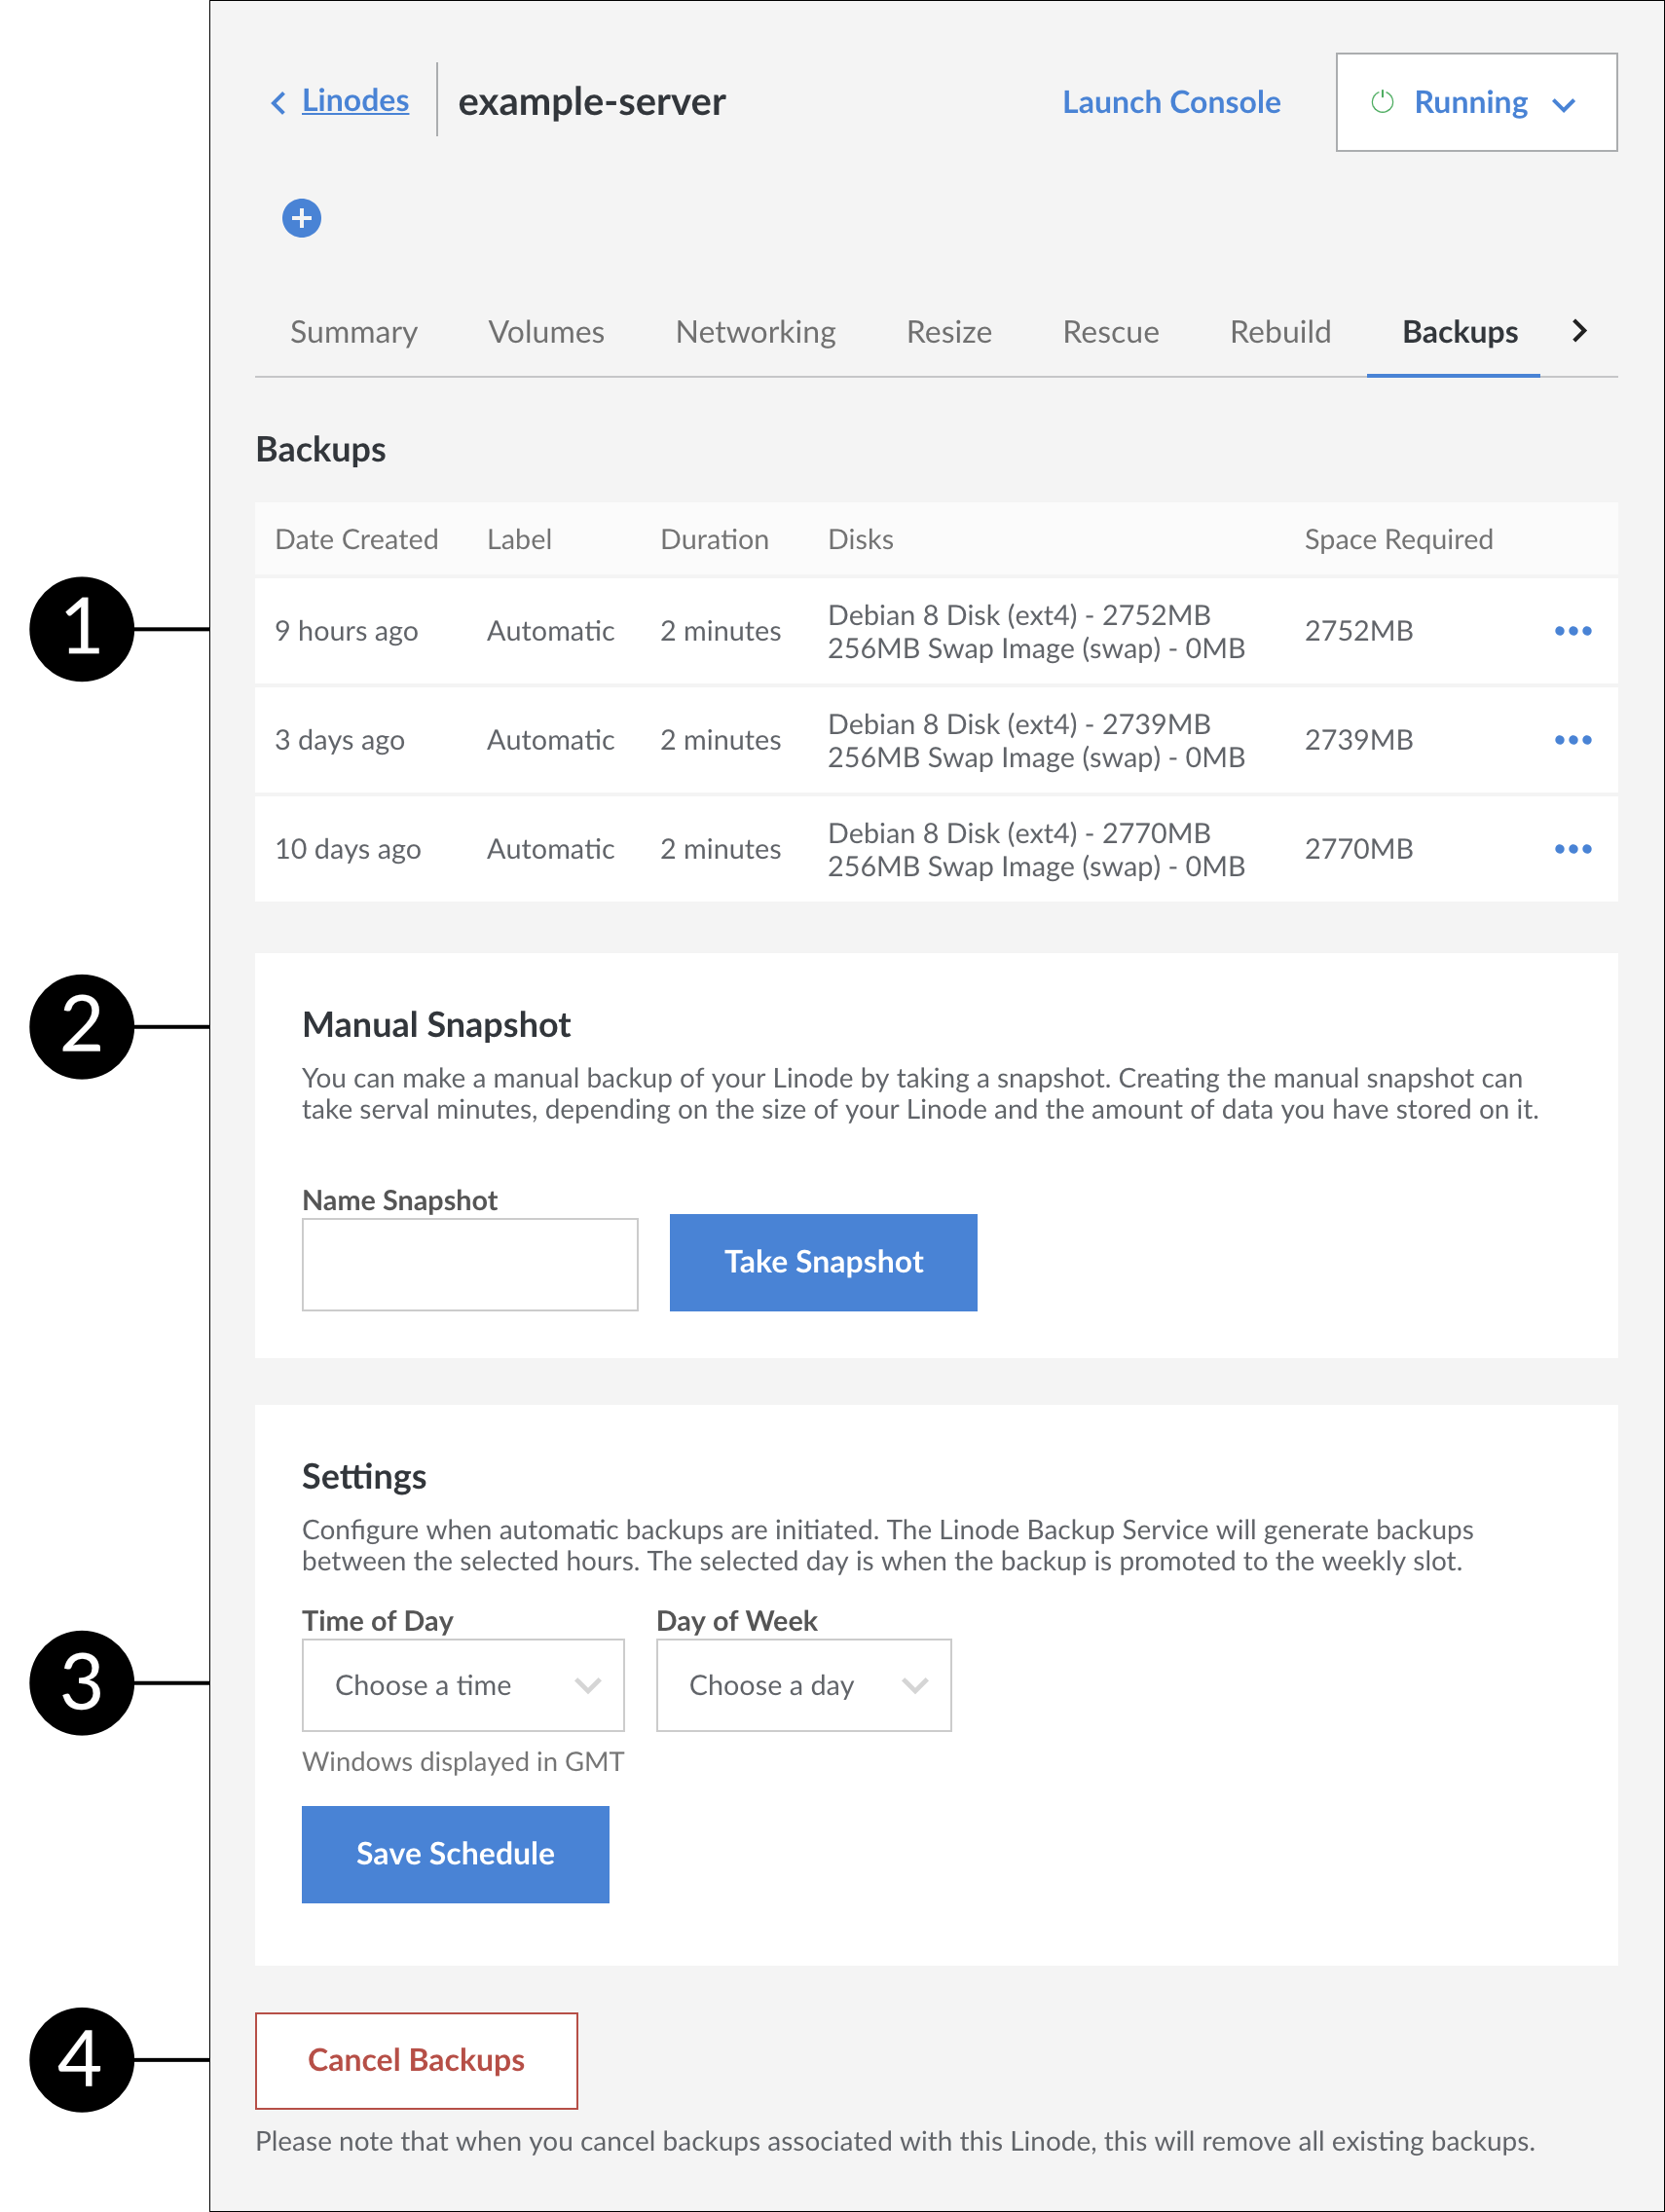The width and height of the screenshot is (1665, 2212).
Task: Click the green power status icon
Action: 1382,102
